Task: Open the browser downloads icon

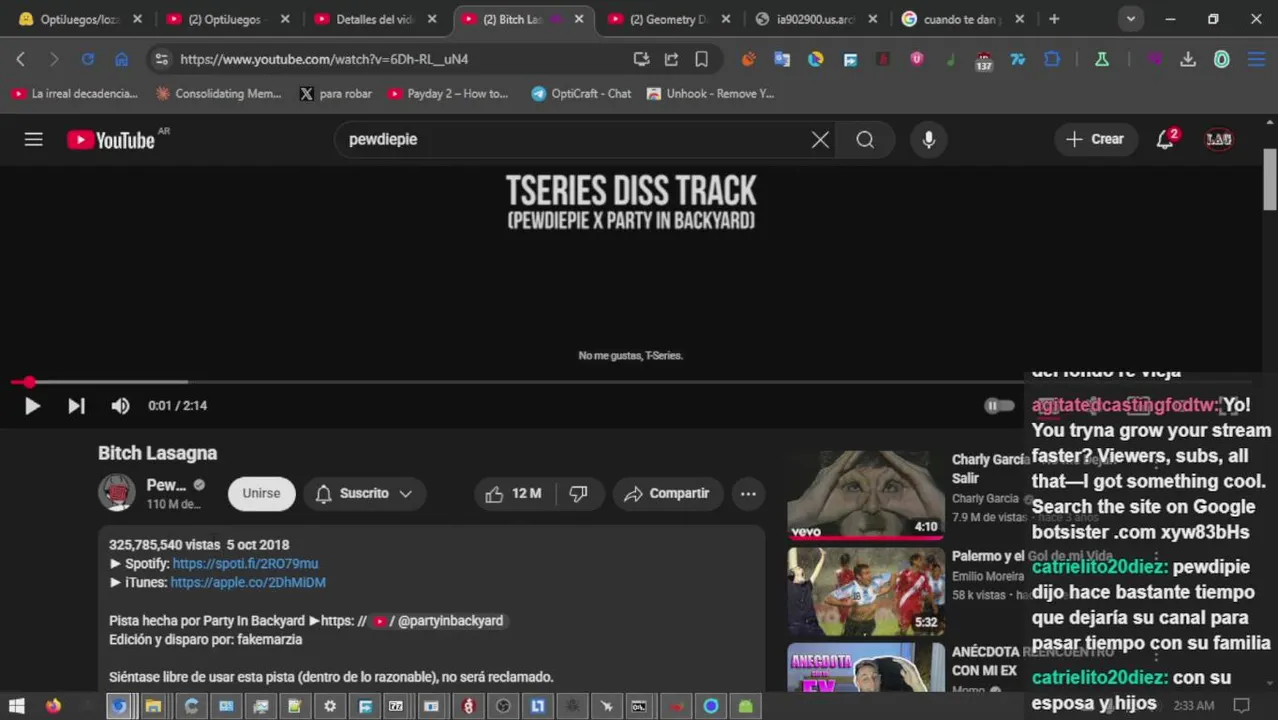Action: click(x=1188, y=59)
